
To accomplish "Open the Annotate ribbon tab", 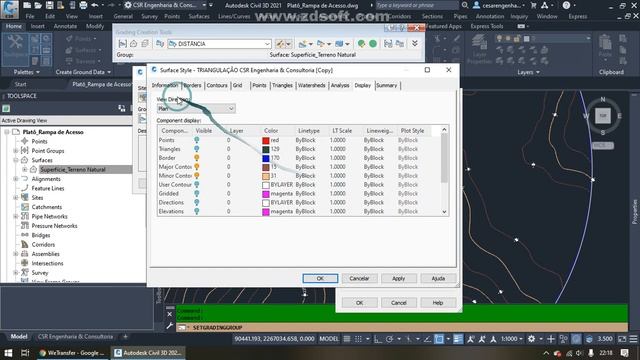I will tap(65, 26).
